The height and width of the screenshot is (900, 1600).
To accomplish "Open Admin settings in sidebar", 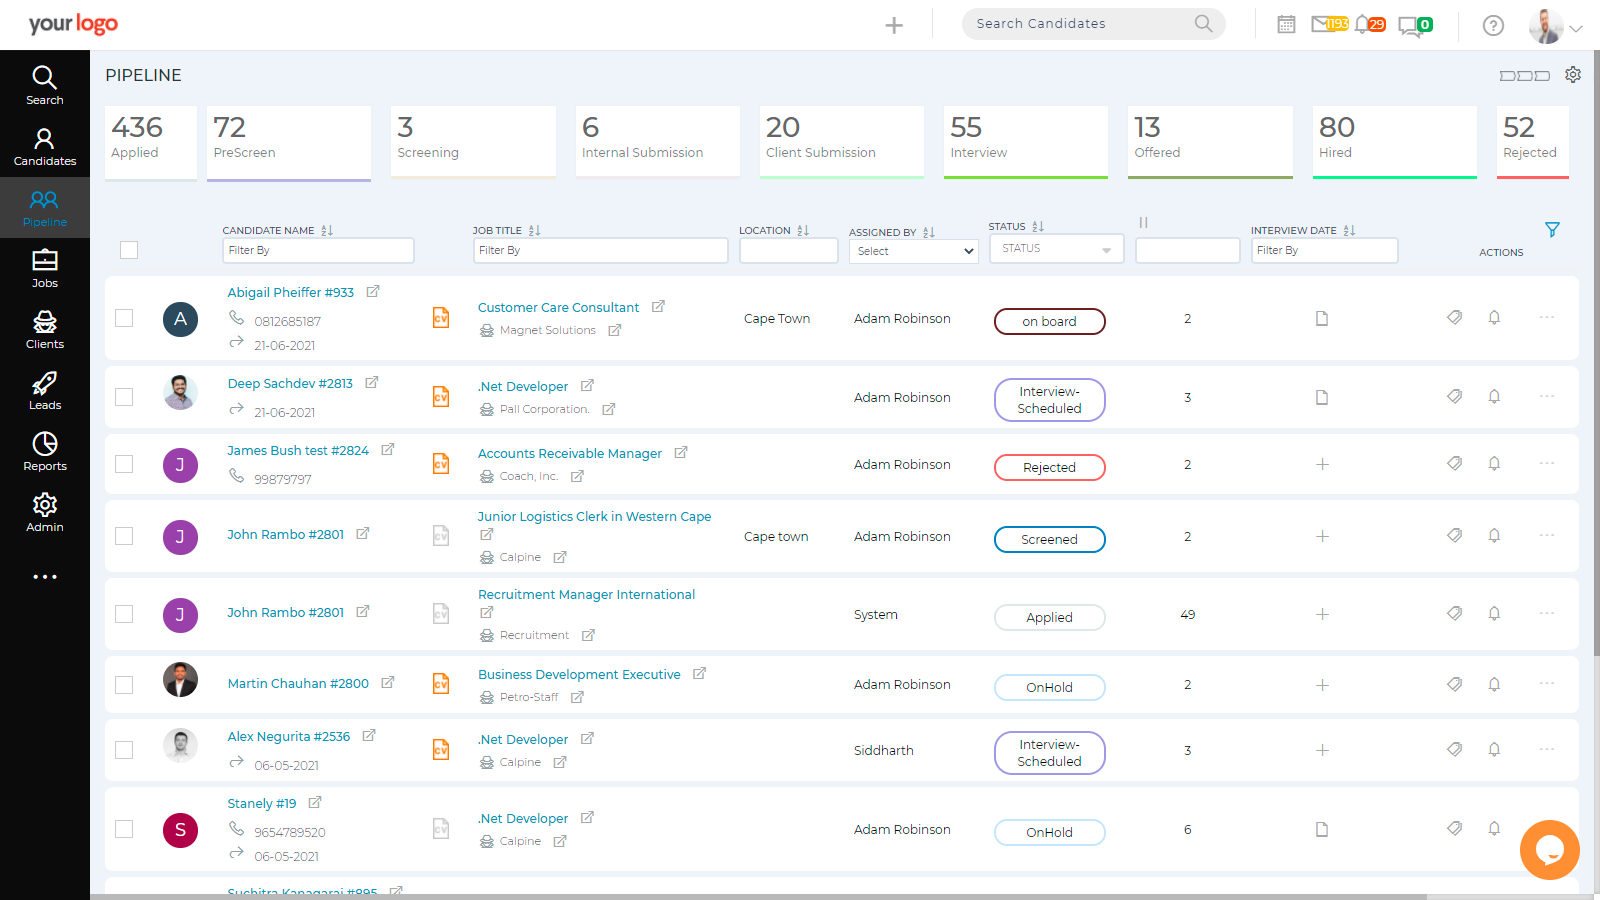I will (44, 513).
